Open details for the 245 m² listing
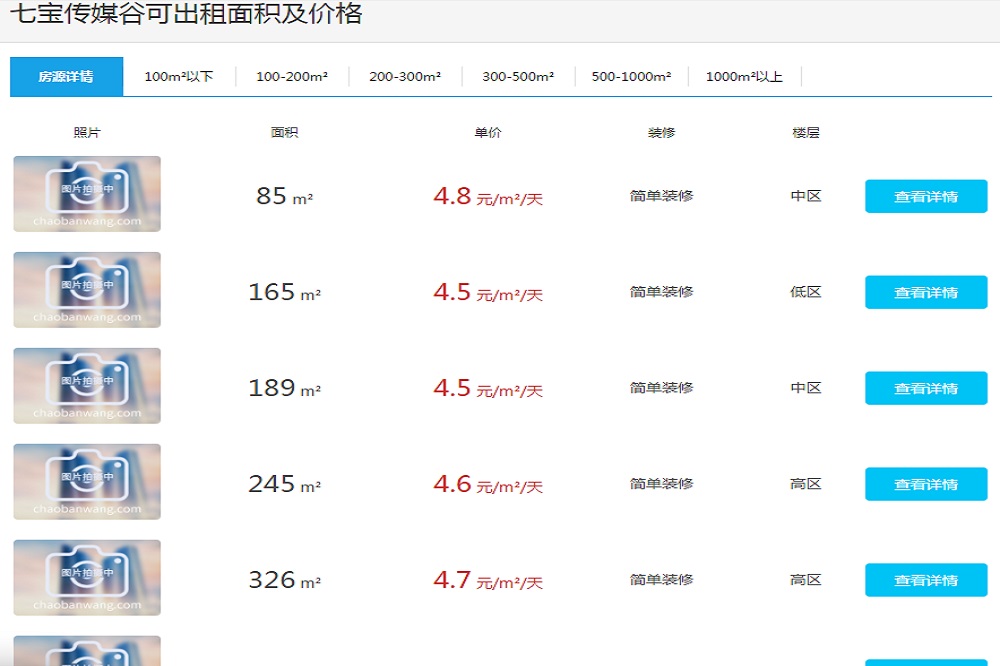Image resolution: width=1000 pixels, height=666 pixels. tap(925, 485)
